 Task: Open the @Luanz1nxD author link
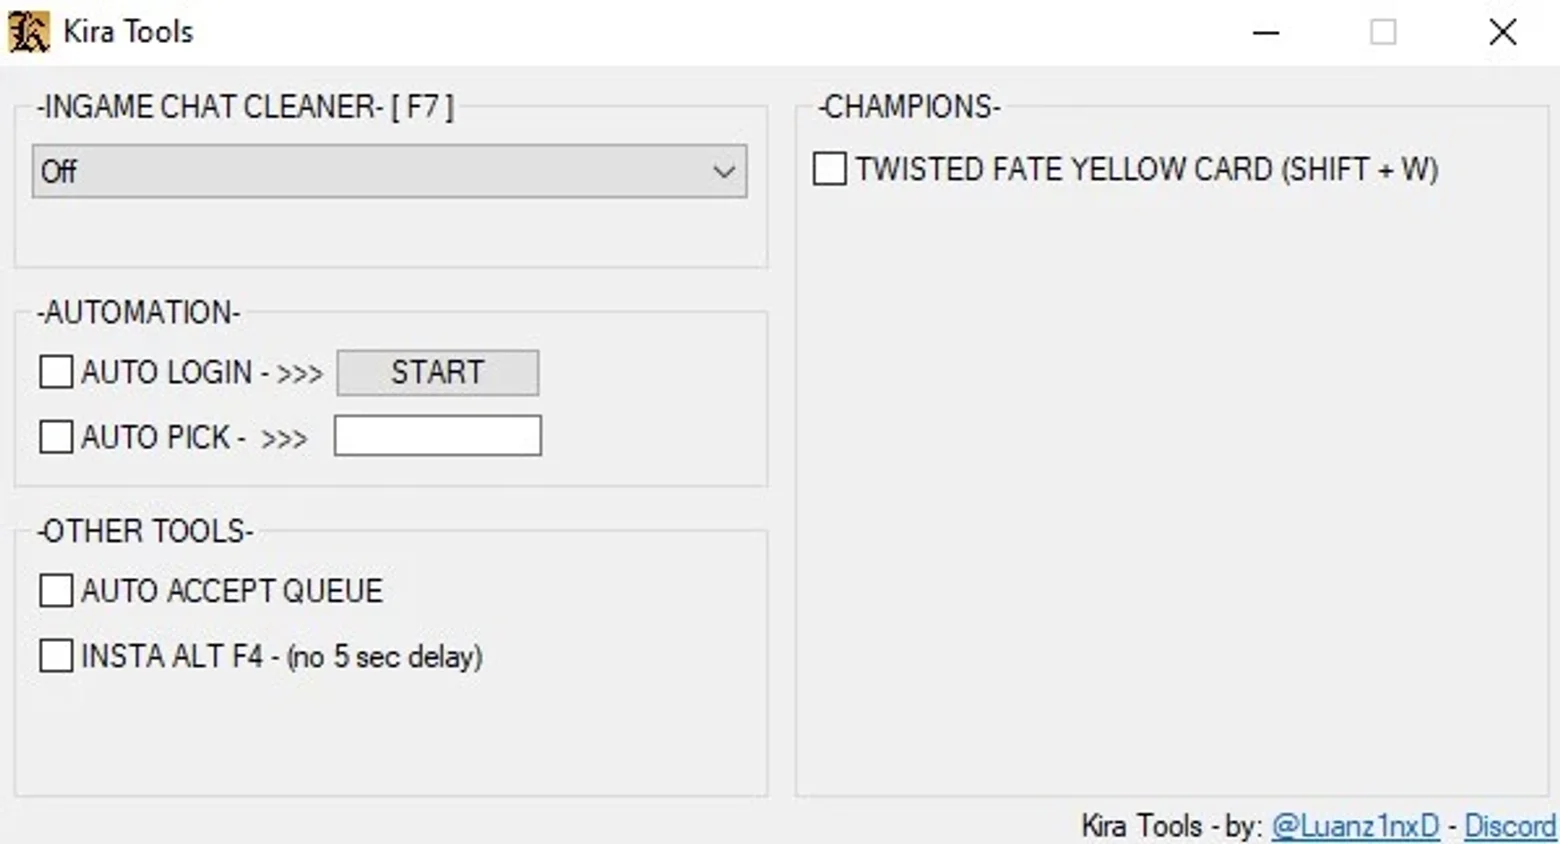pos(1355,826)
